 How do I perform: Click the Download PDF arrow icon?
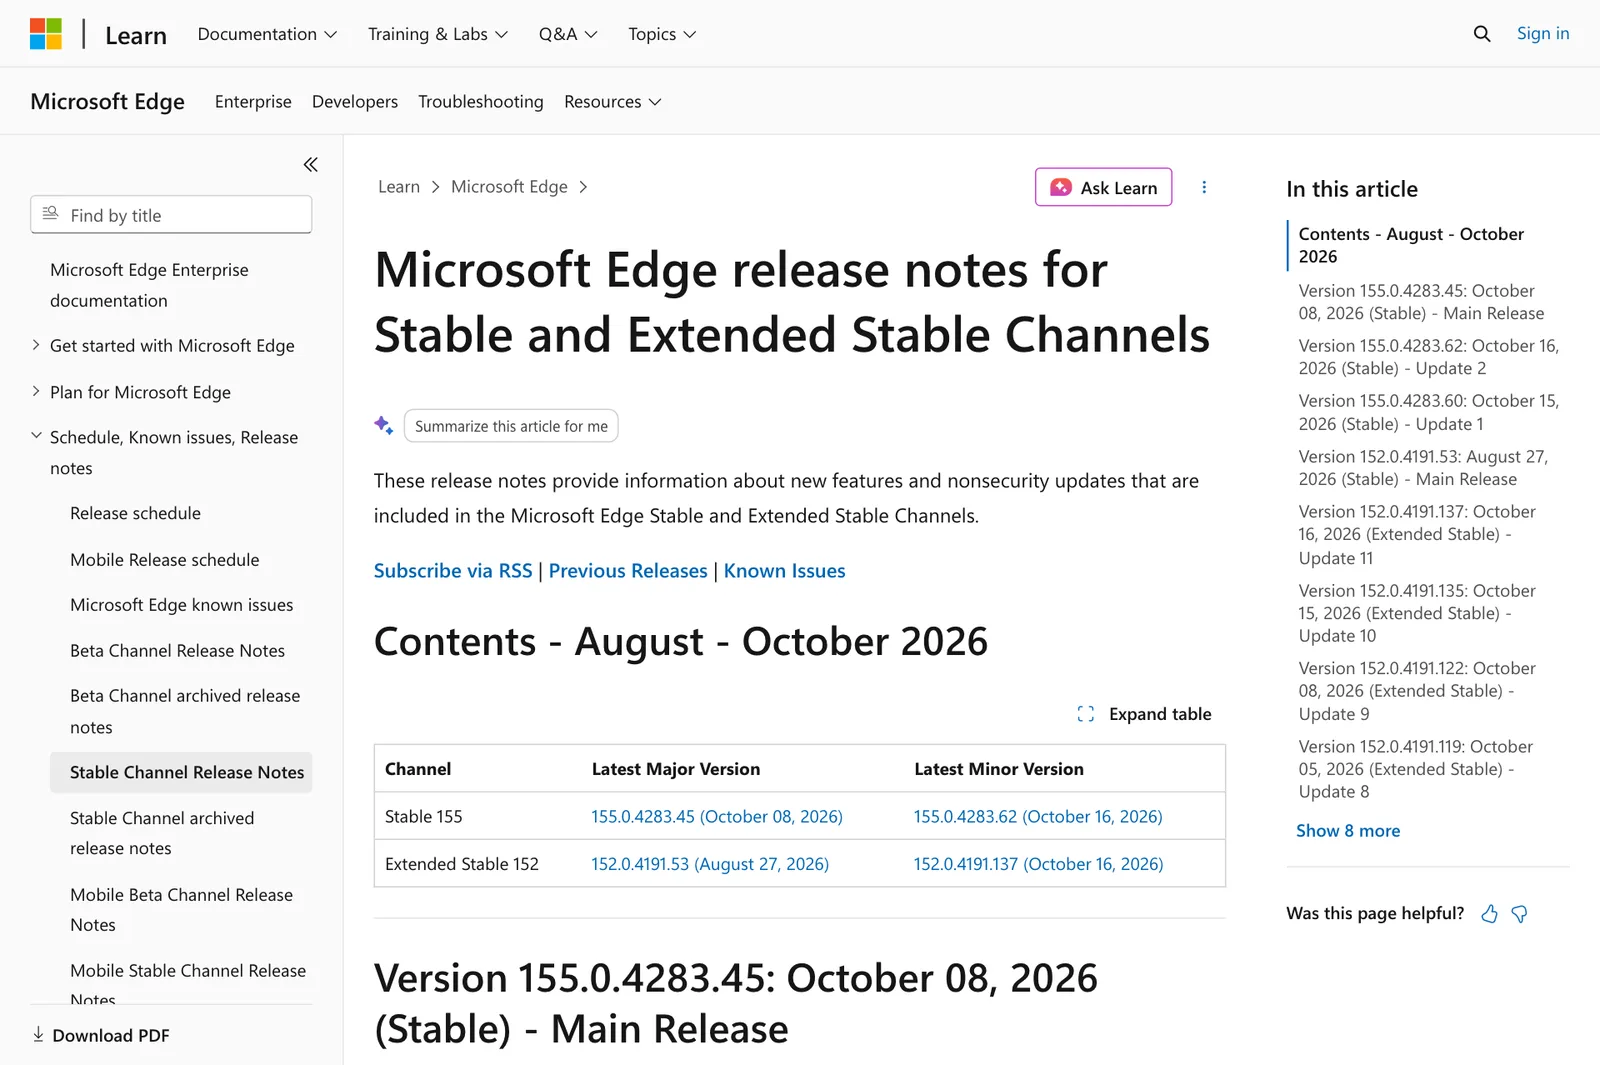(x=38, y=1035)
